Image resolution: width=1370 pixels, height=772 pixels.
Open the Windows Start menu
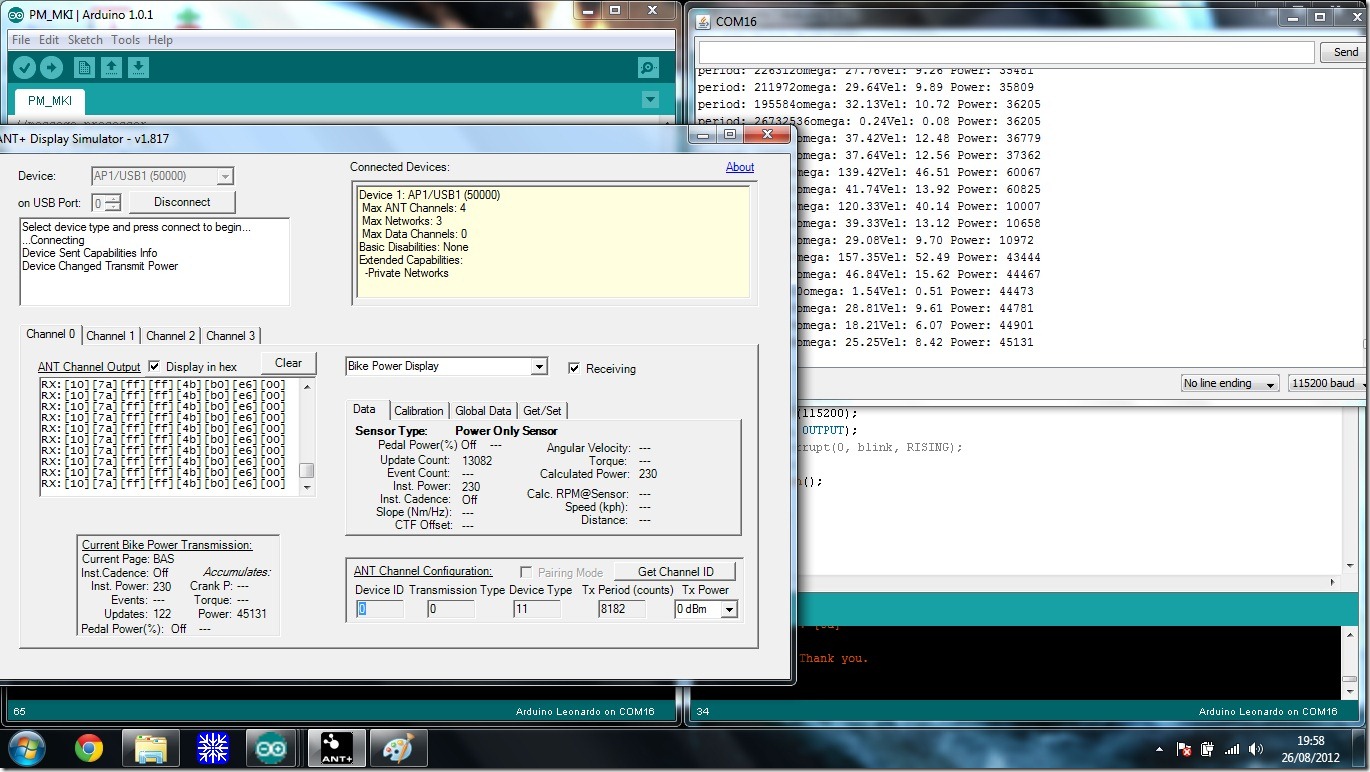tap(25, 748)
